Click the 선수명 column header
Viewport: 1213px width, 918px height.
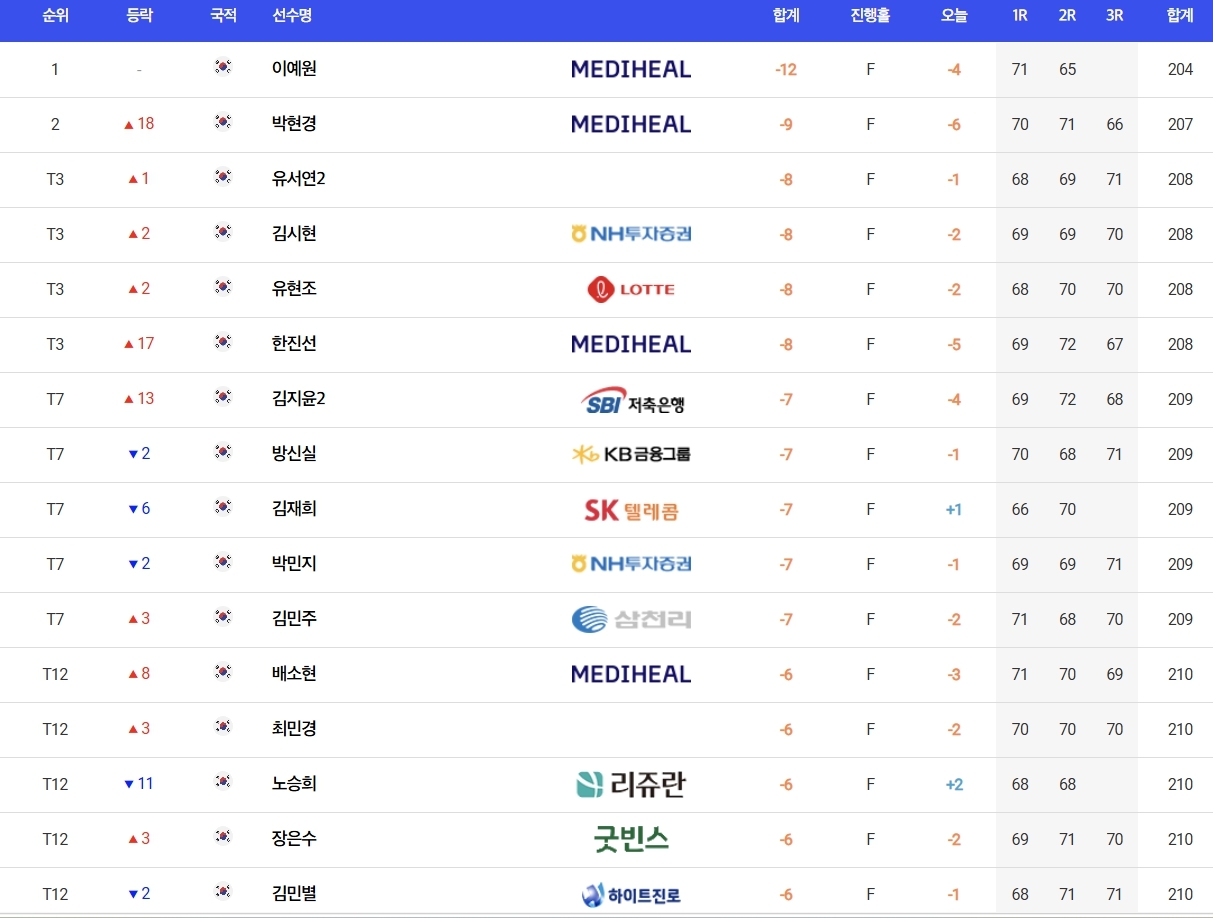pos(292,15)
